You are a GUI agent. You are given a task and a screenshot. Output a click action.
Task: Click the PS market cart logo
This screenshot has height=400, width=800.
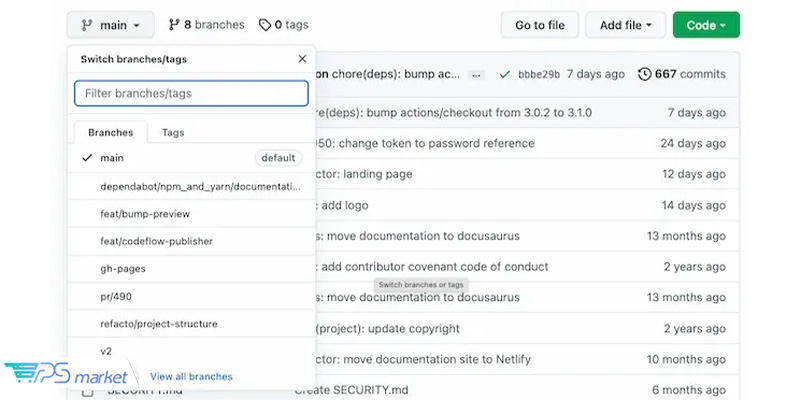[23, 372]
